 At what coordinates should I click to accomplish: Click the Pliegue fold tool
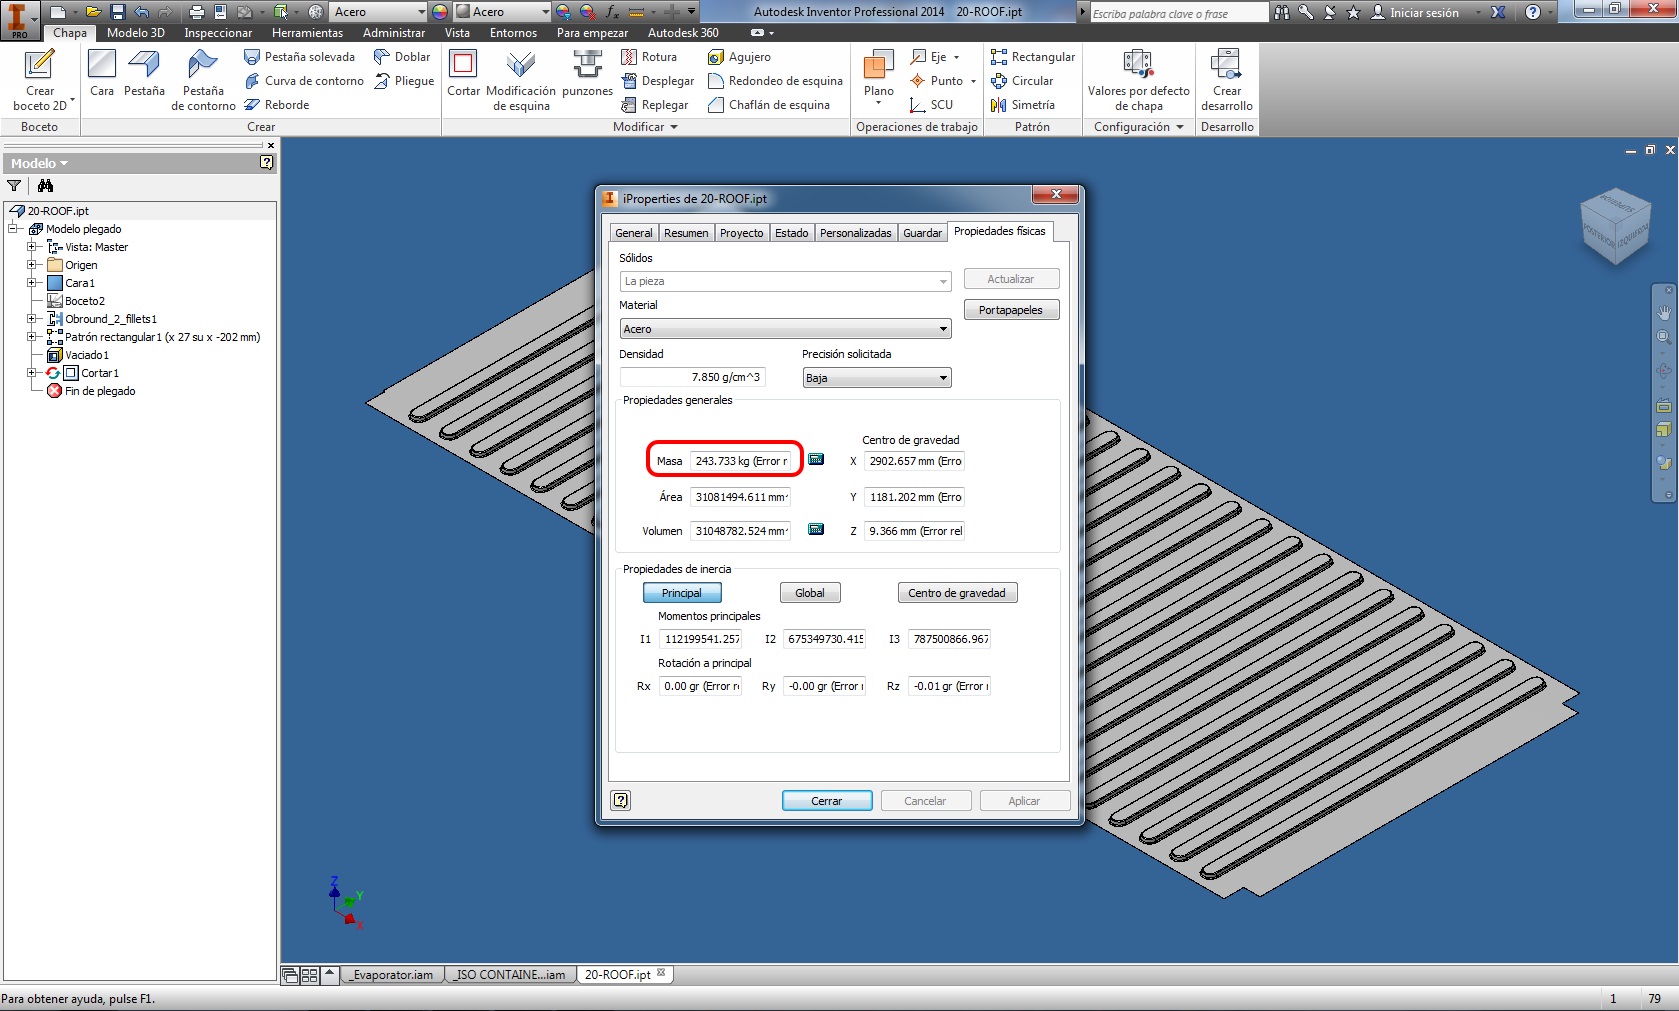(x=404, y=81)
